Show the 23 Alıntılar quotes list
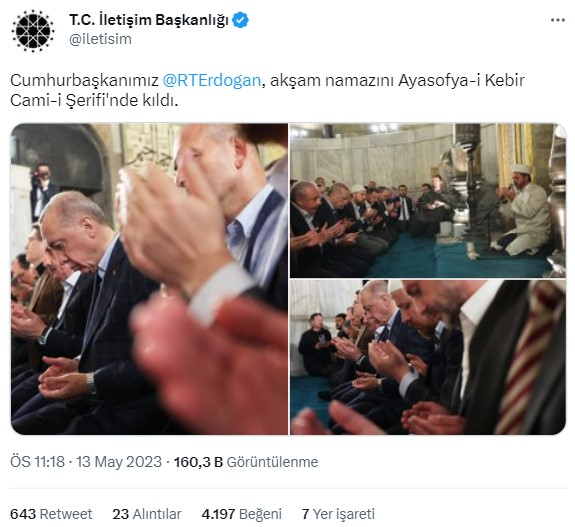Image resolution: width=575 pixels, height=527 pixels. (147, 514)
